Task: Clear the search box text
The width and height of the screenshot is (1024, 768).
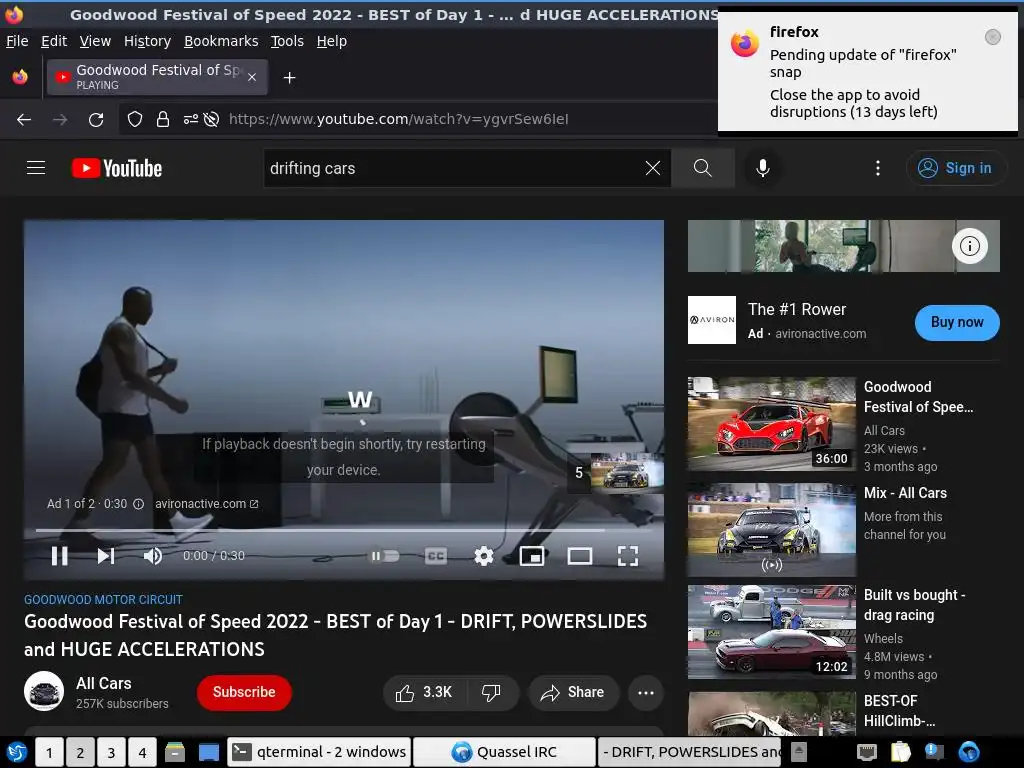Action: [652, 168]
